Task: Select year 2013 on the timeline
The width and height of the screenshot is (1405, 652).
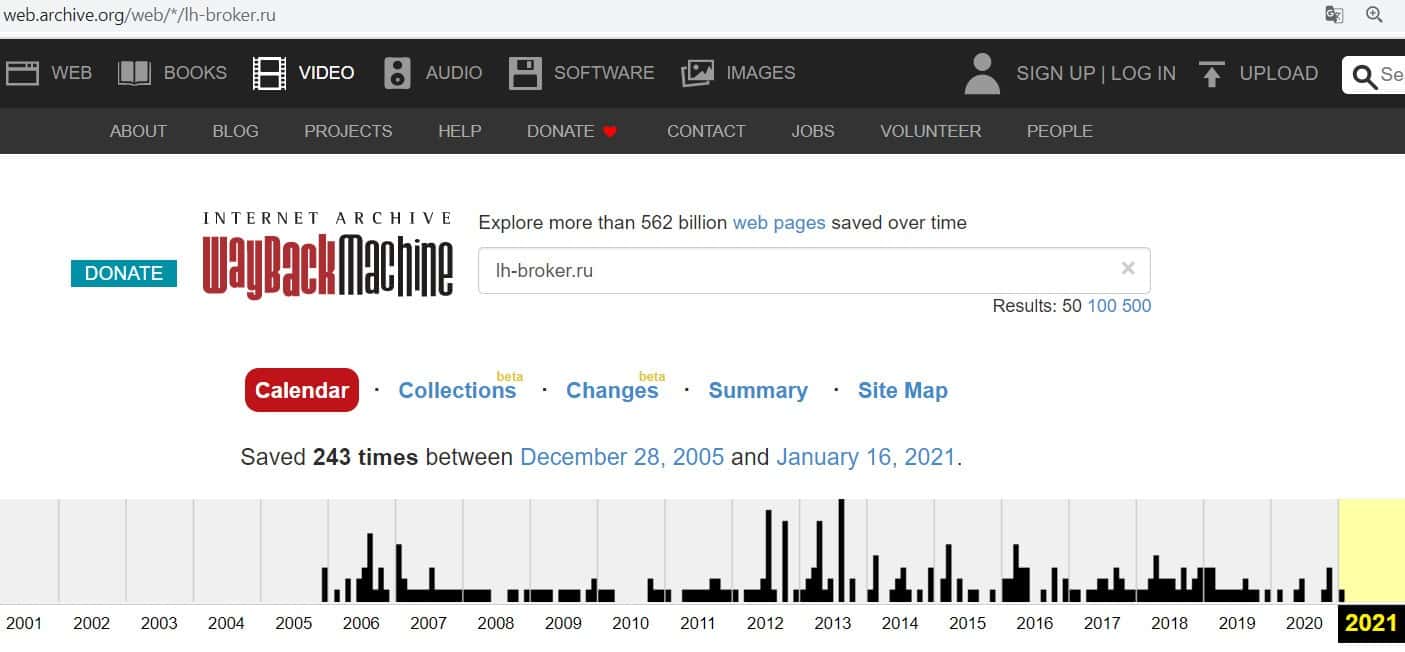Action: coord(833,623)
